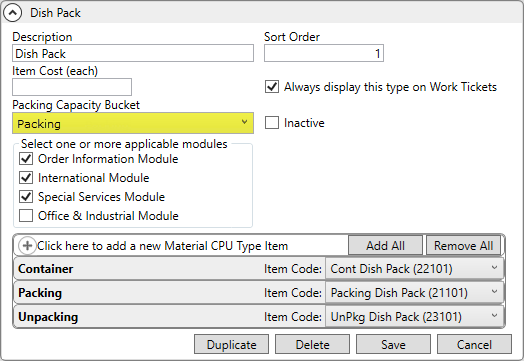Click the Dish Pack header title
The width and height of the screenshot is (524, 361).
click(55, 13)
